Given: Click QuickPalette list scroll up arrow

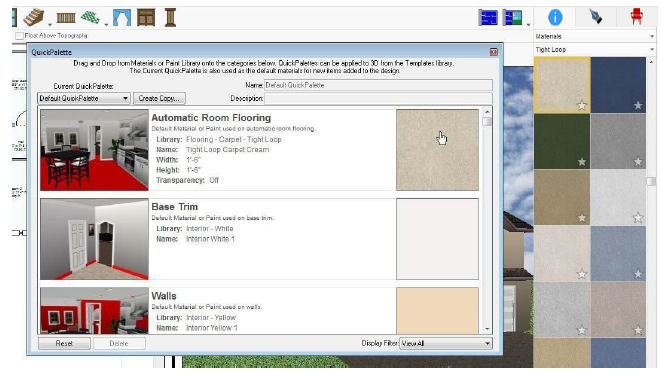Looking at the screenshot, I should click(x=487, y=112).
